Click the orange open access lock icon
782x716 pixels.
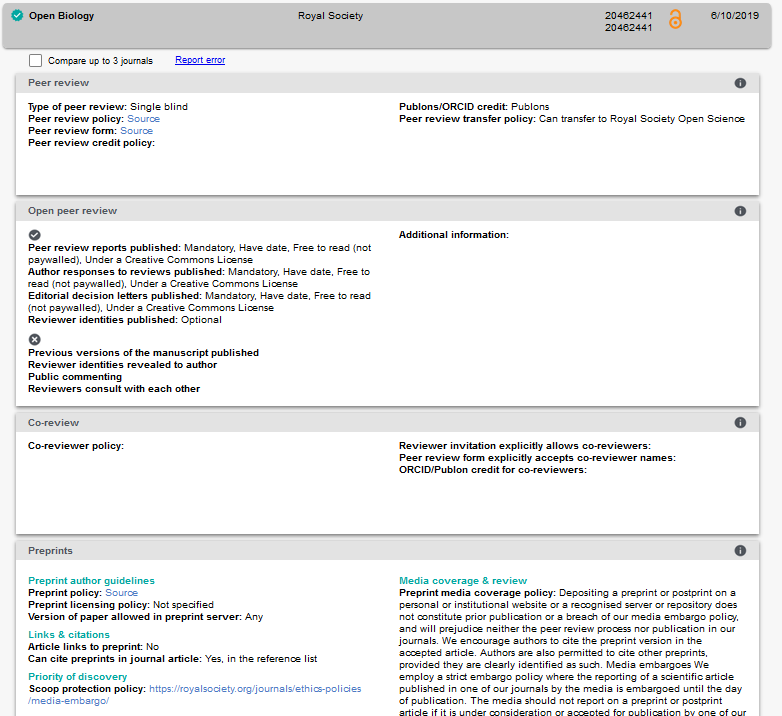tap(675, 19)
